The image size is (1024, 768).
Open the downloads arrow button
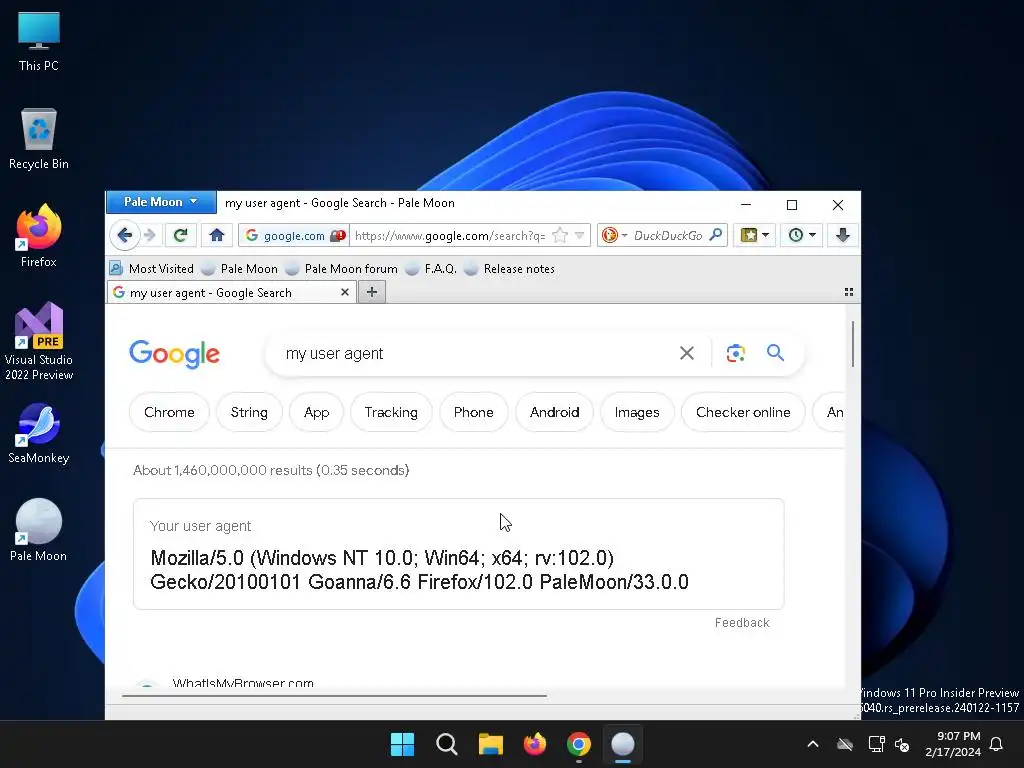point(843,235)
